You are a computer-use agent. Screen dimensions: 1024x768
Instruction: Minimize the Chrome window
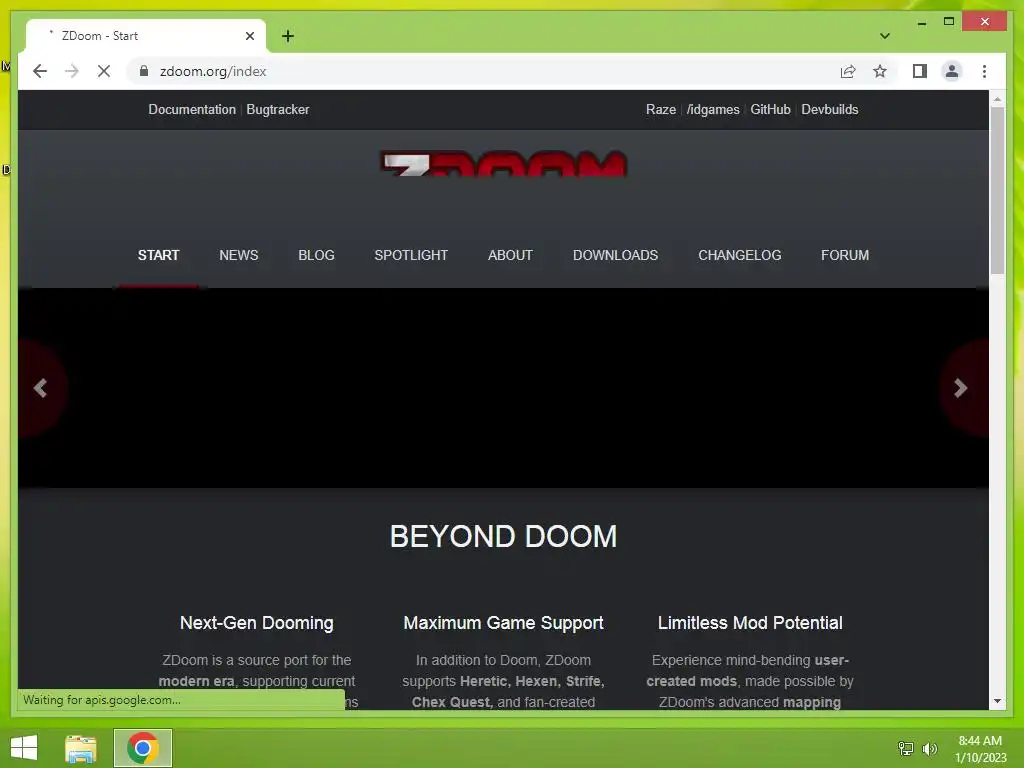tap(921, 22)
